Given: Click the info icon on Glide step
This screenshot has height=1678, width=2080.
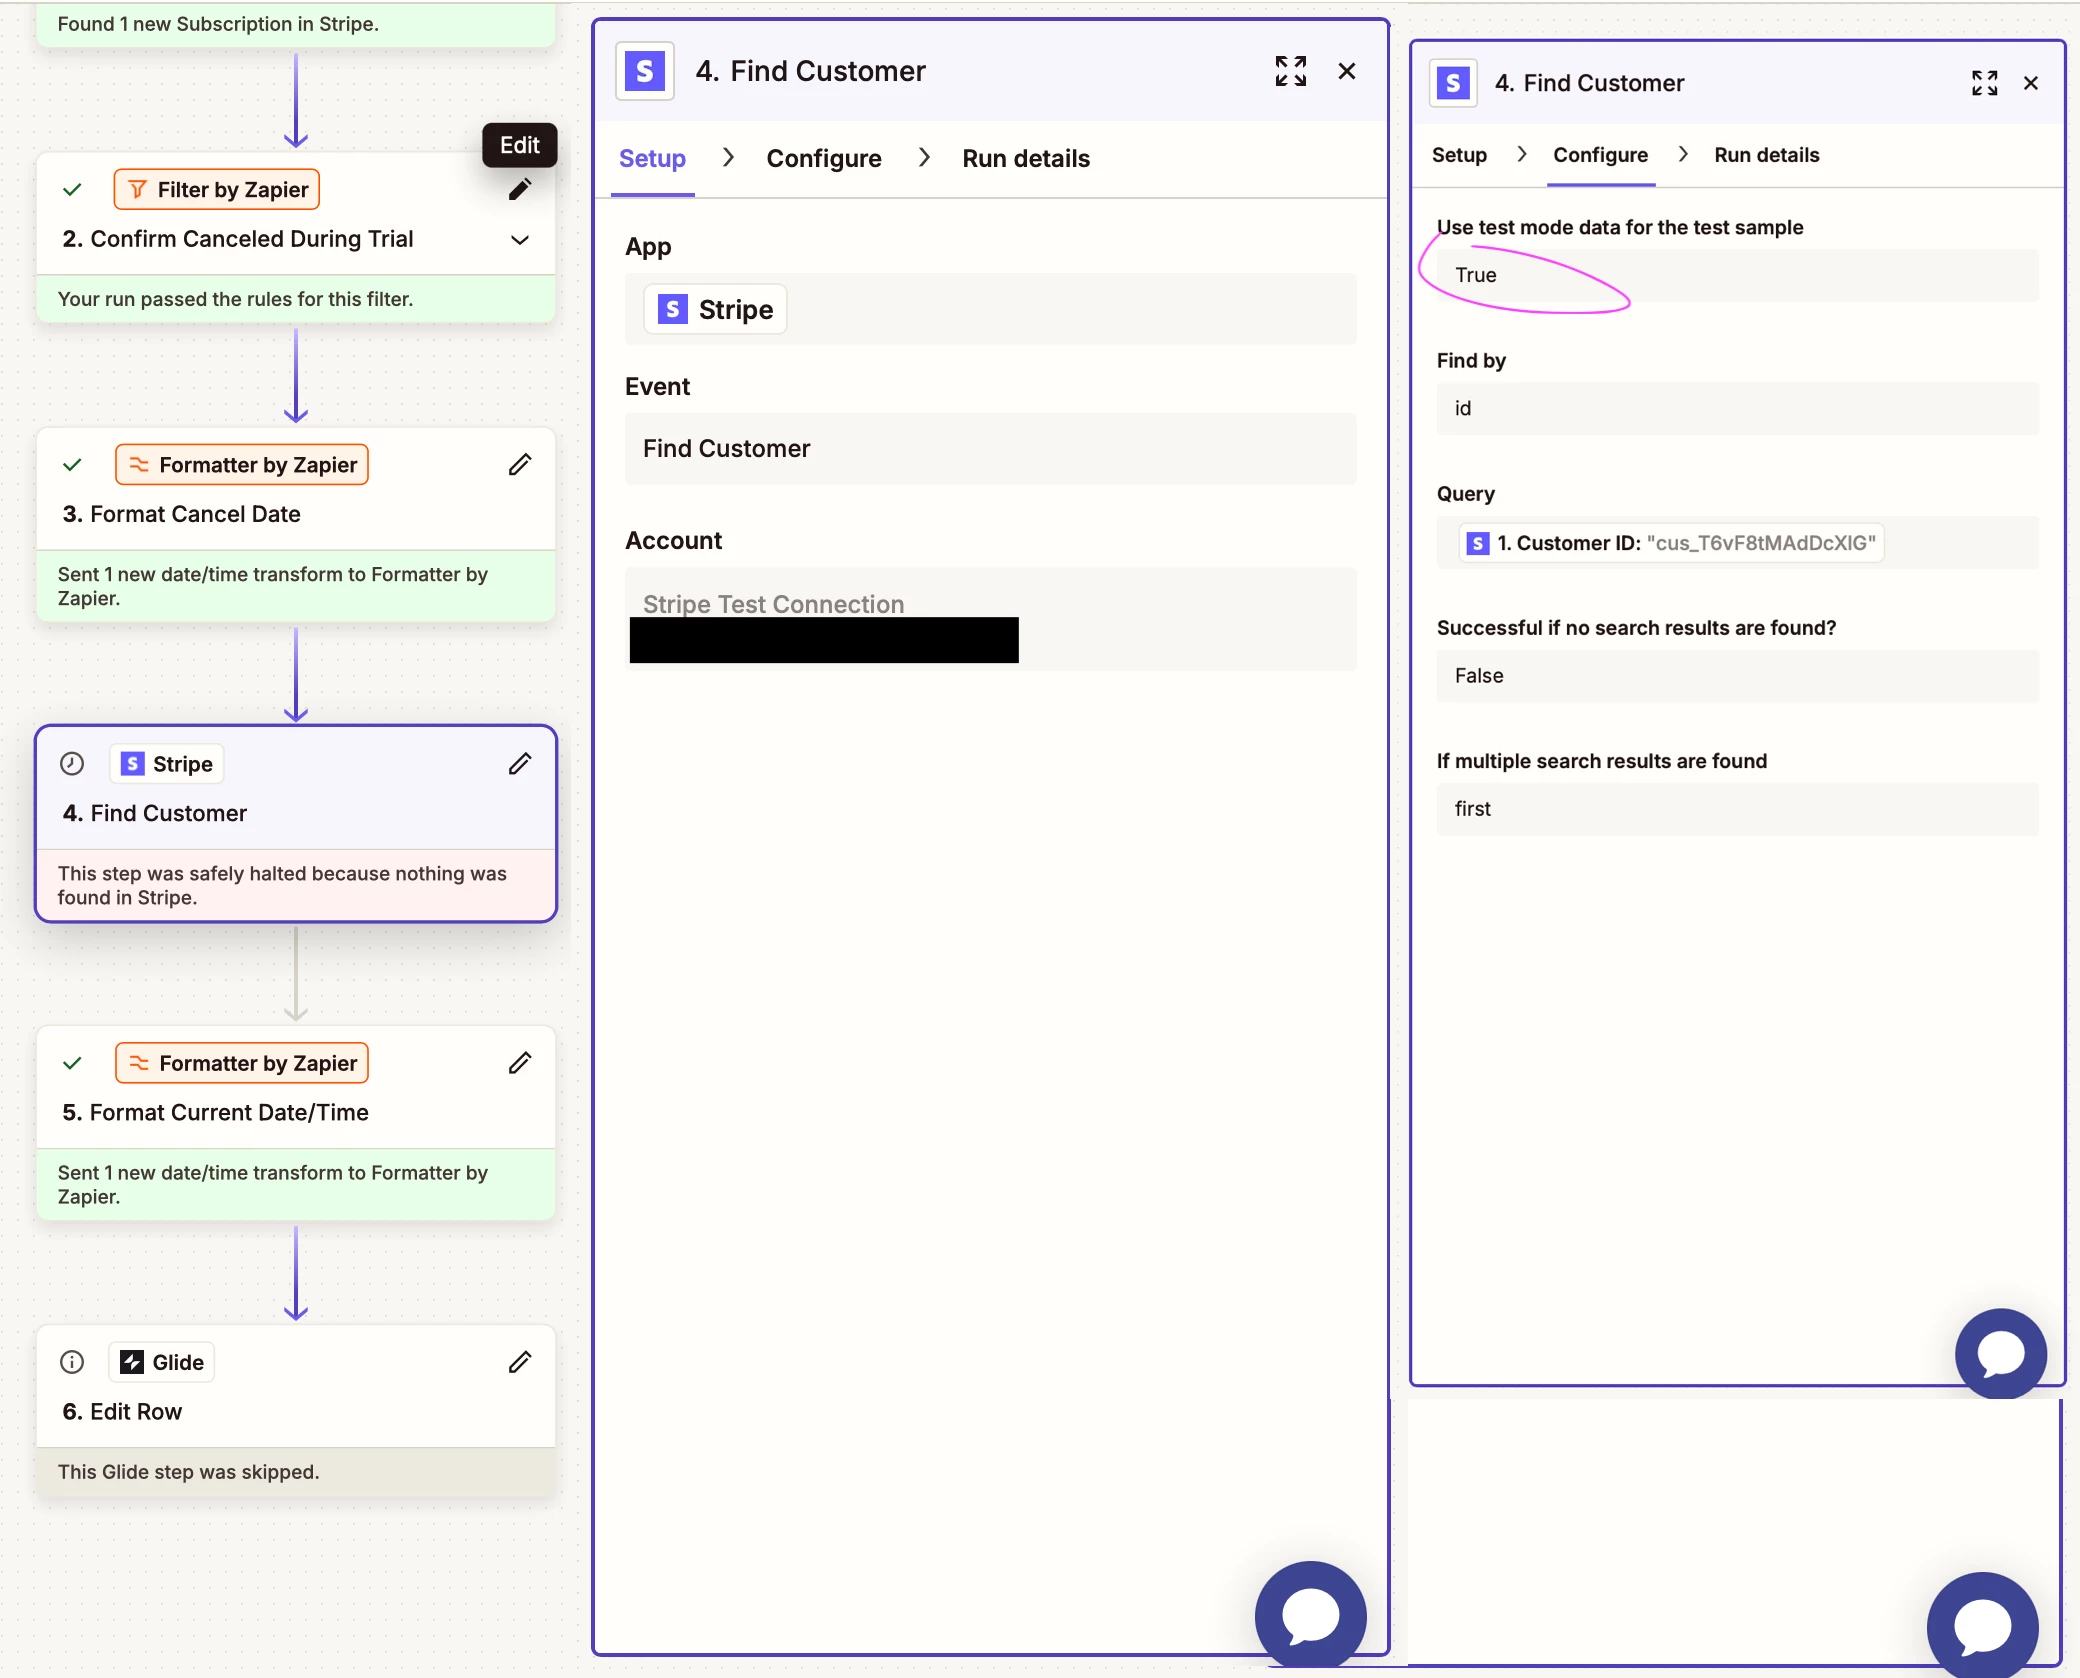Looking at the screenshot, I should tap(72, 1362).
